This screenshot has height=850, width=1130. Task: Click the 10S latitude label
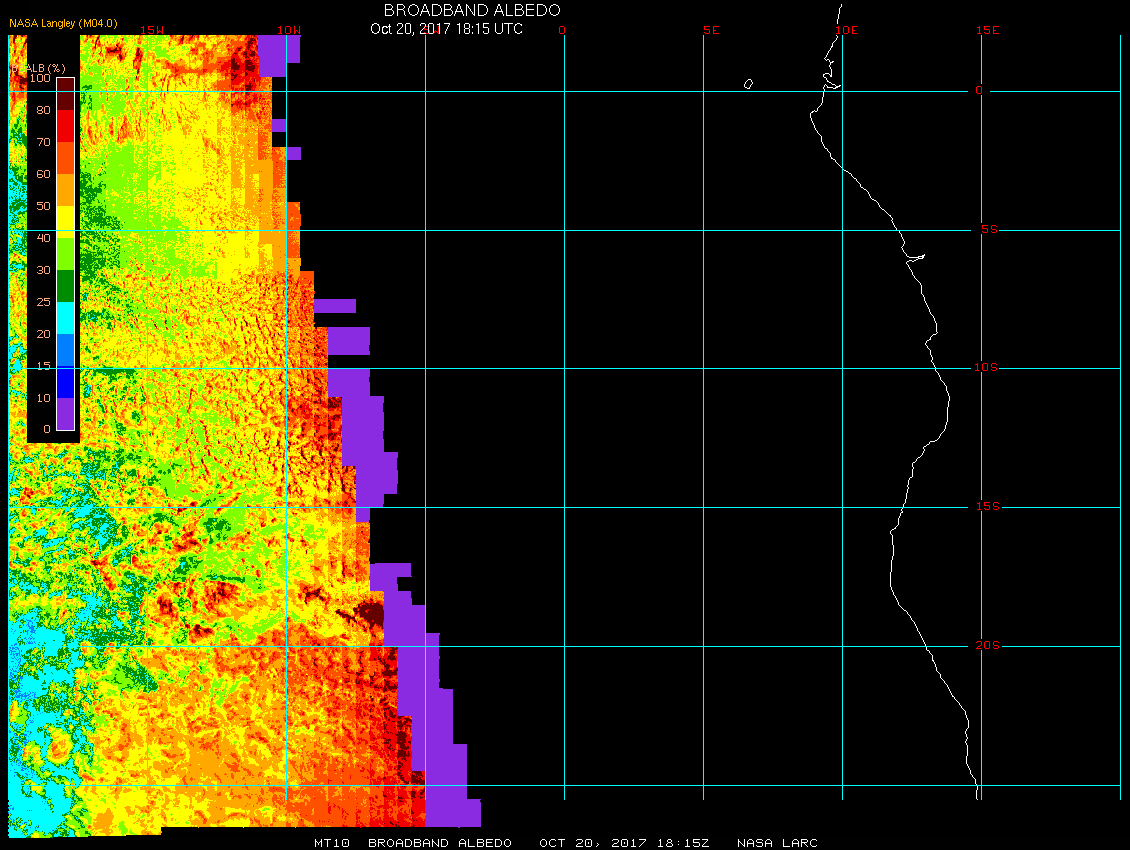point(985,368)
